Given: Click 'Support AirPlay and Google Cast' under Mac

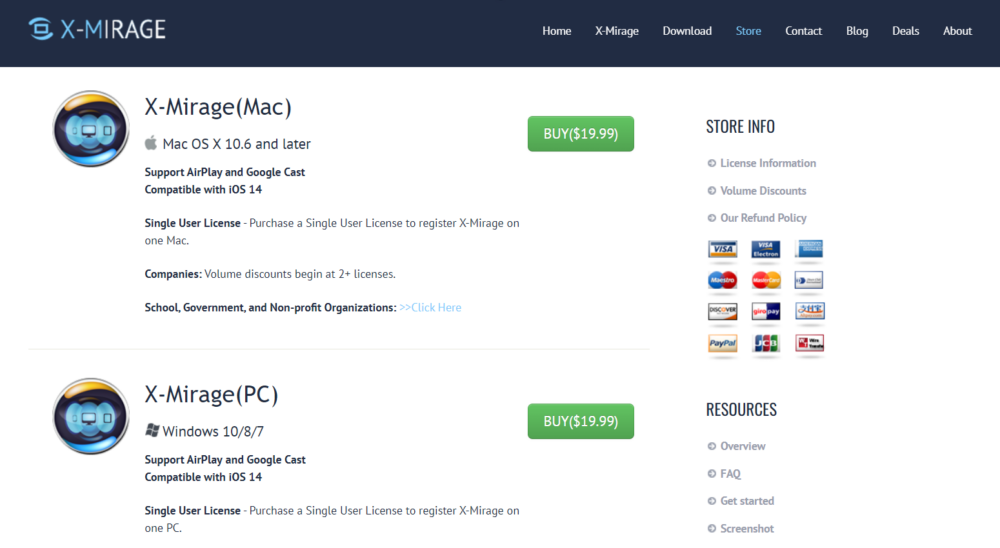Looking at the screenshot, I should [224, 172].
